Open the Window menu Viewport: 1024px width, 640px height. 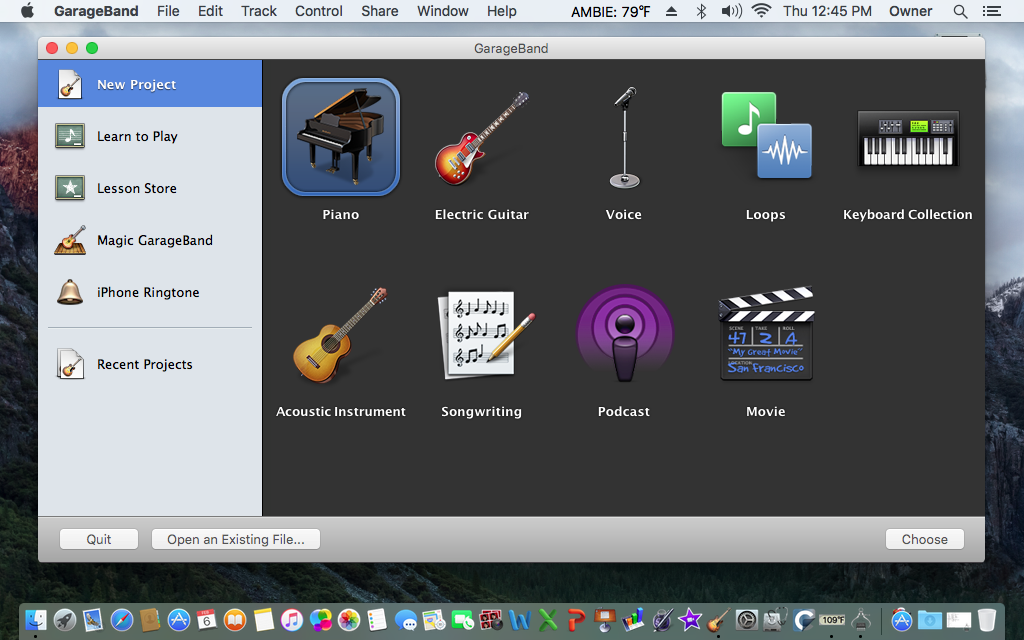pyautogui.click(x=443, y=11)
